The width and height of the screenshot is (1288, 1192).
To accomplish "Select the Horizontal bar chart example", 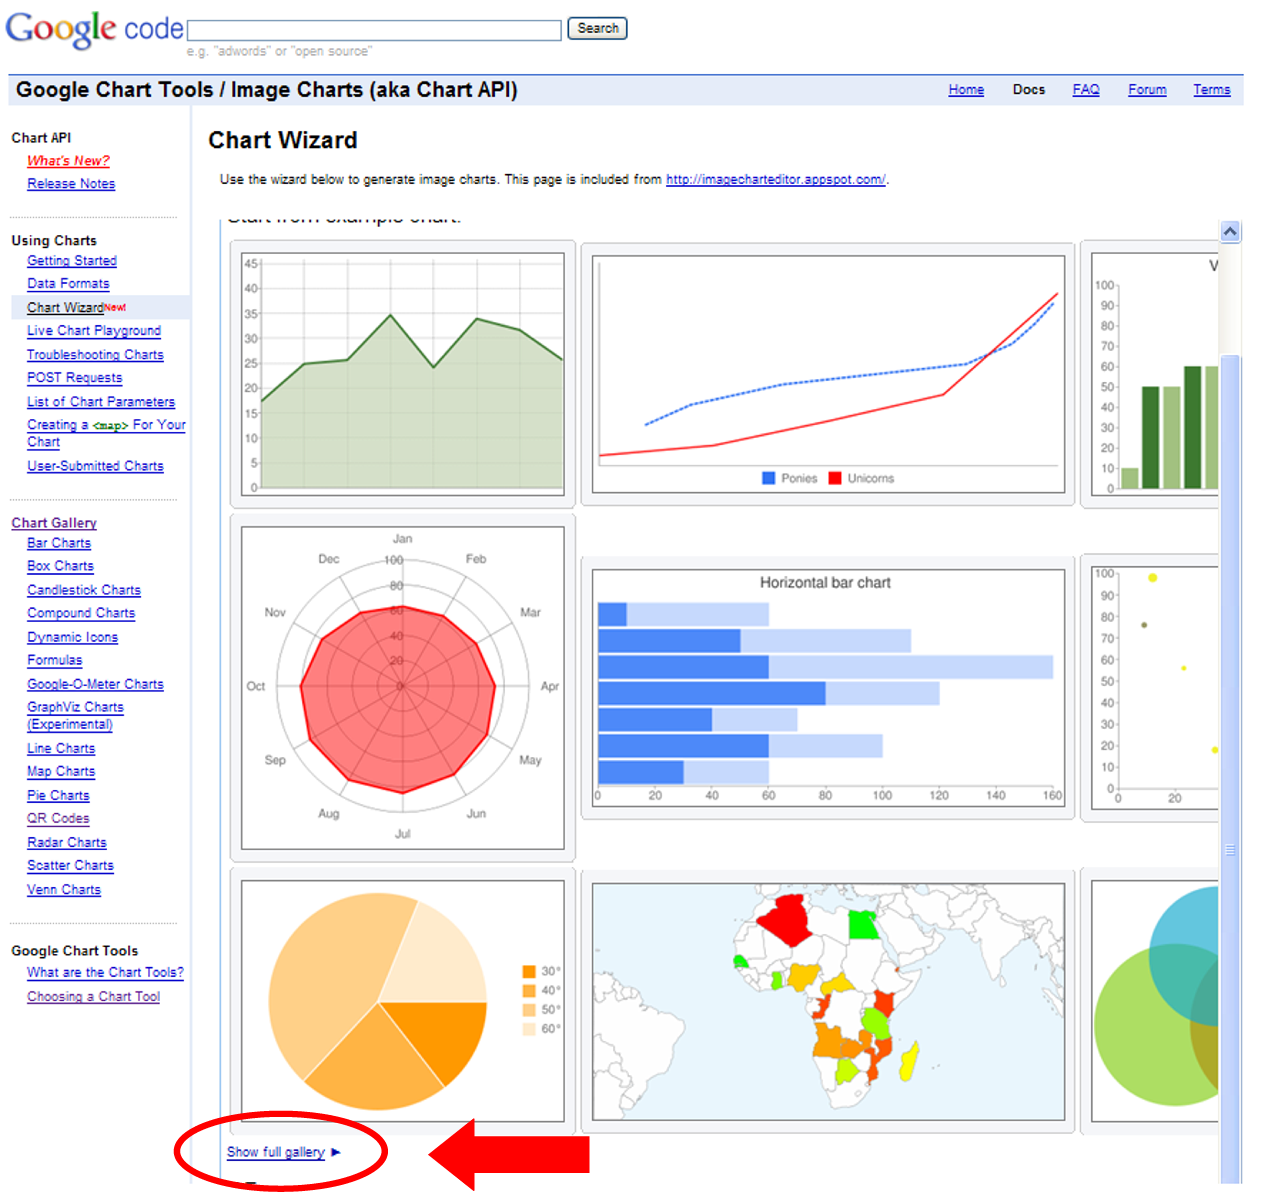I will point(828,688).
